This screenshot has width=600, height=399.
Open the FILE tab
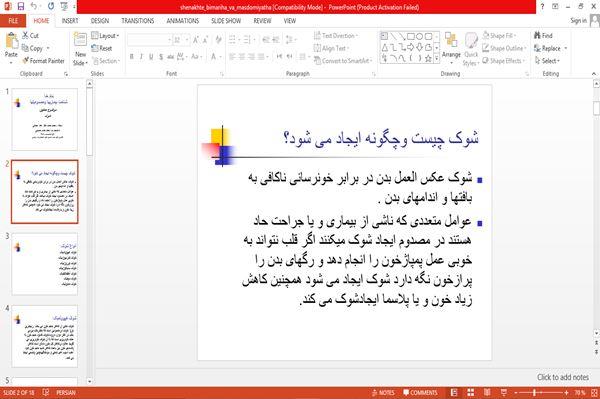point(13,21)
